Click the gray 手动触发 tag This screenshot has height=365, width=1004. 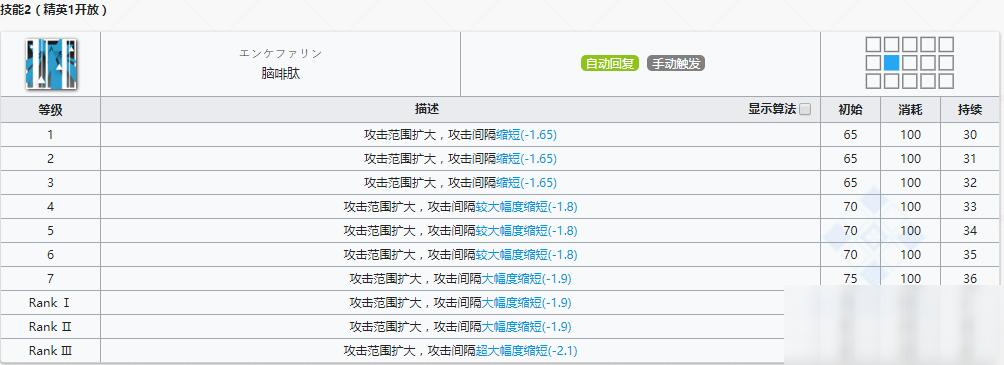click(676, 63)
